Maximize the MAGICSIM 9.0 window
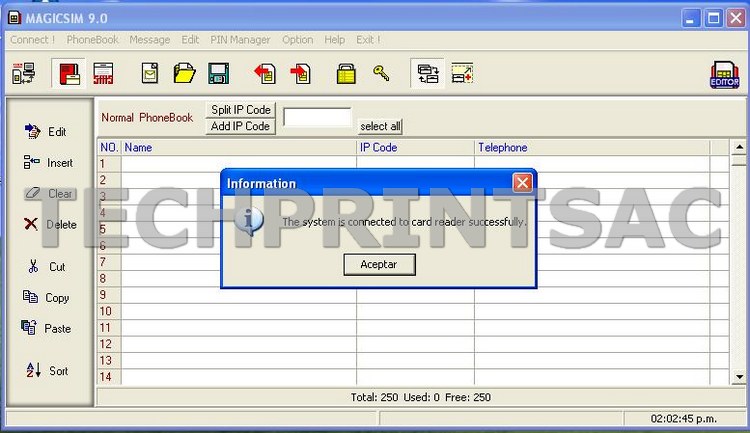The width and height of the screenshot is (750, 433). pyautogui.click(x=713, y=19)
